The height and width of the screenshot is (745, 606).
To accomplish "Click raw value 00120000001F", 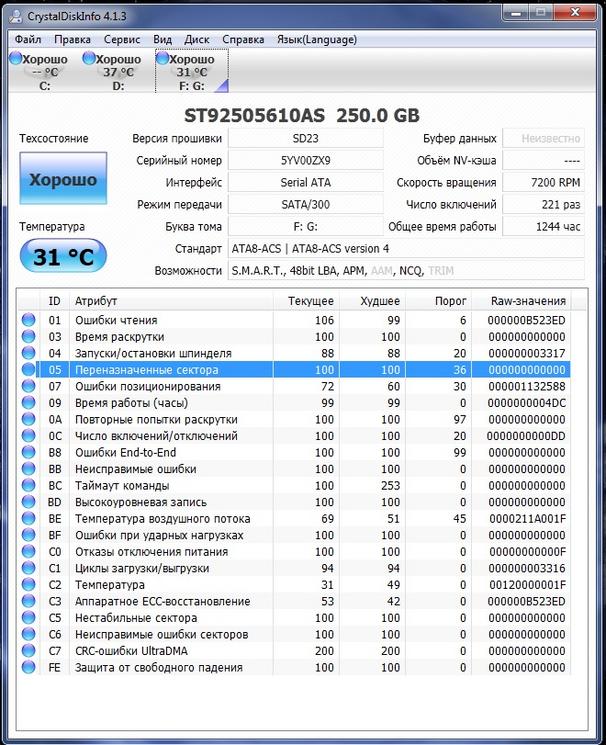I will click(528, 585).
